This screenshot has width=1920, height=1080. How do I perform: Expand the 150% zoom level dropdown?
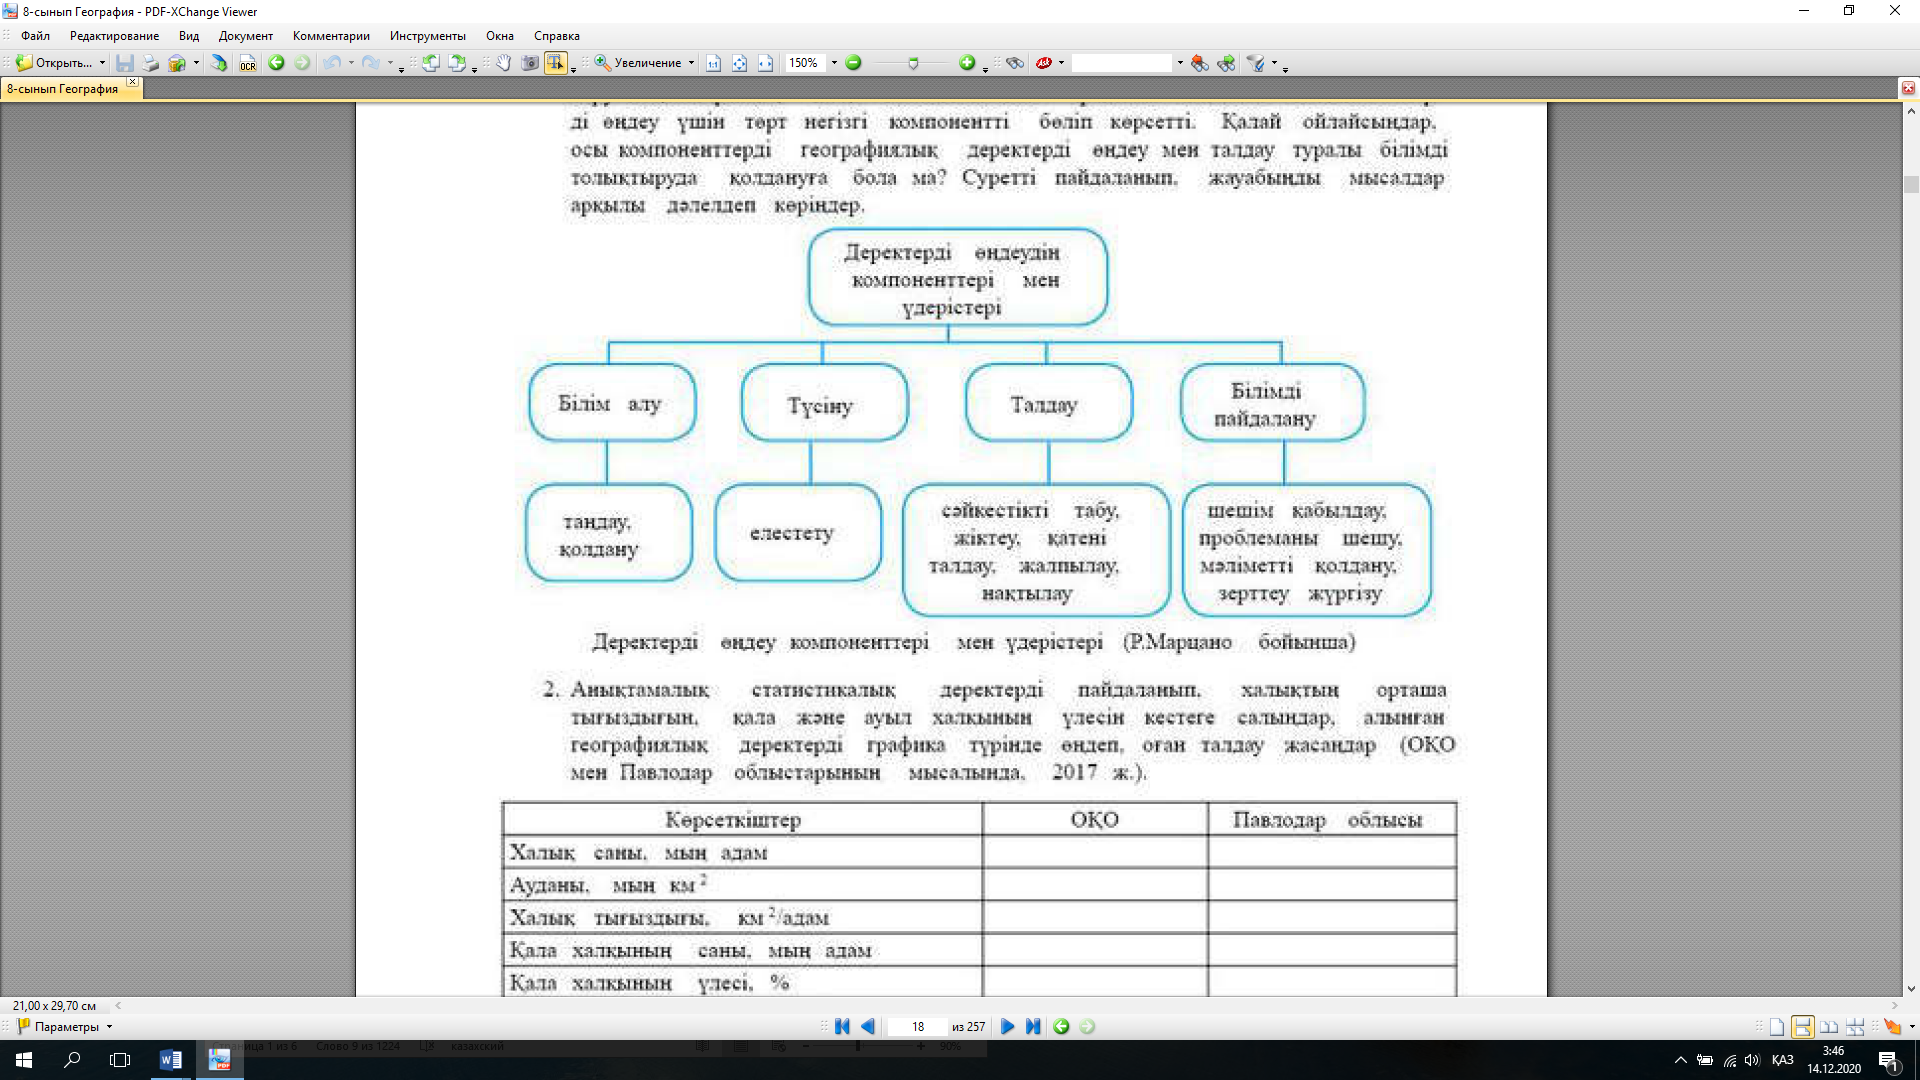pyautogui.click(x=834, y=63)
